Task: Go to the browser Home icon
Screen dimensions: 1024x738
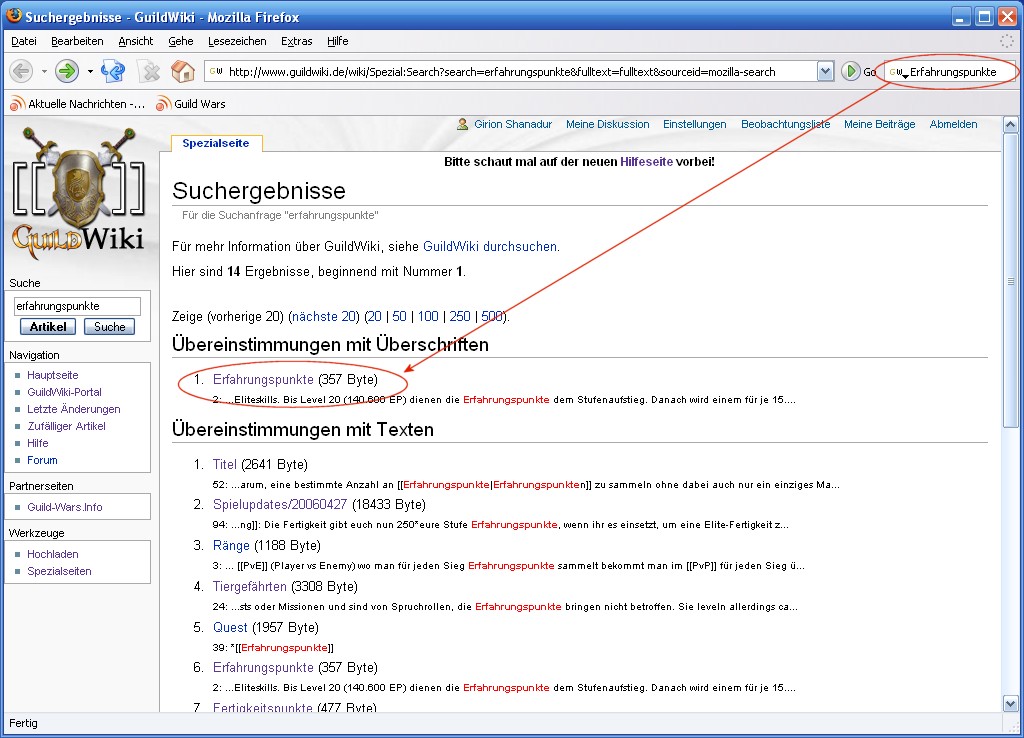Action: click(x=182, y=71)
